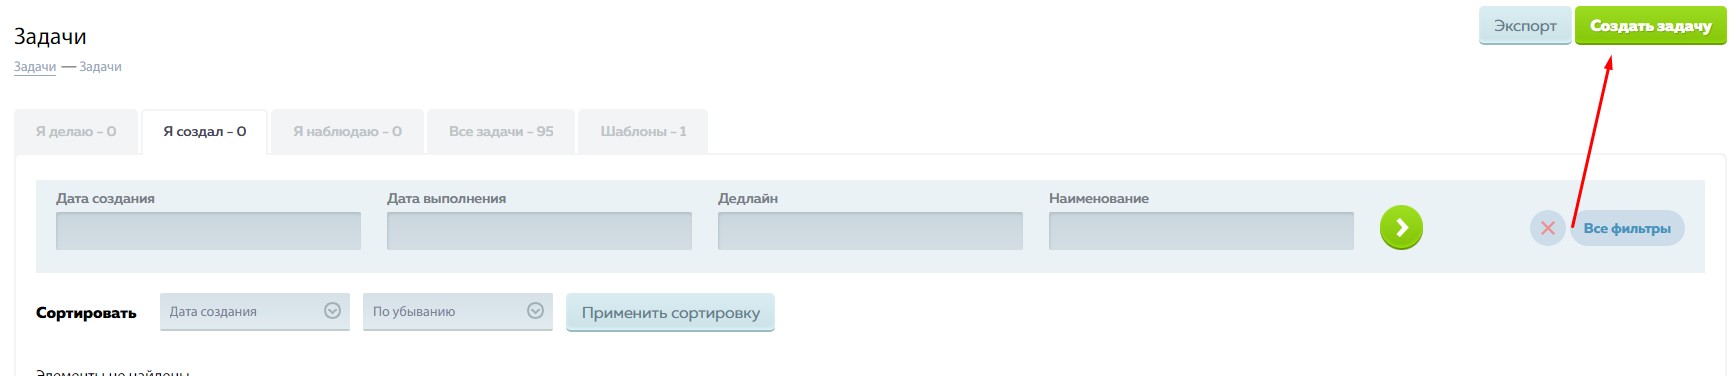Go to the Все задачи tab

pos(501,131)
